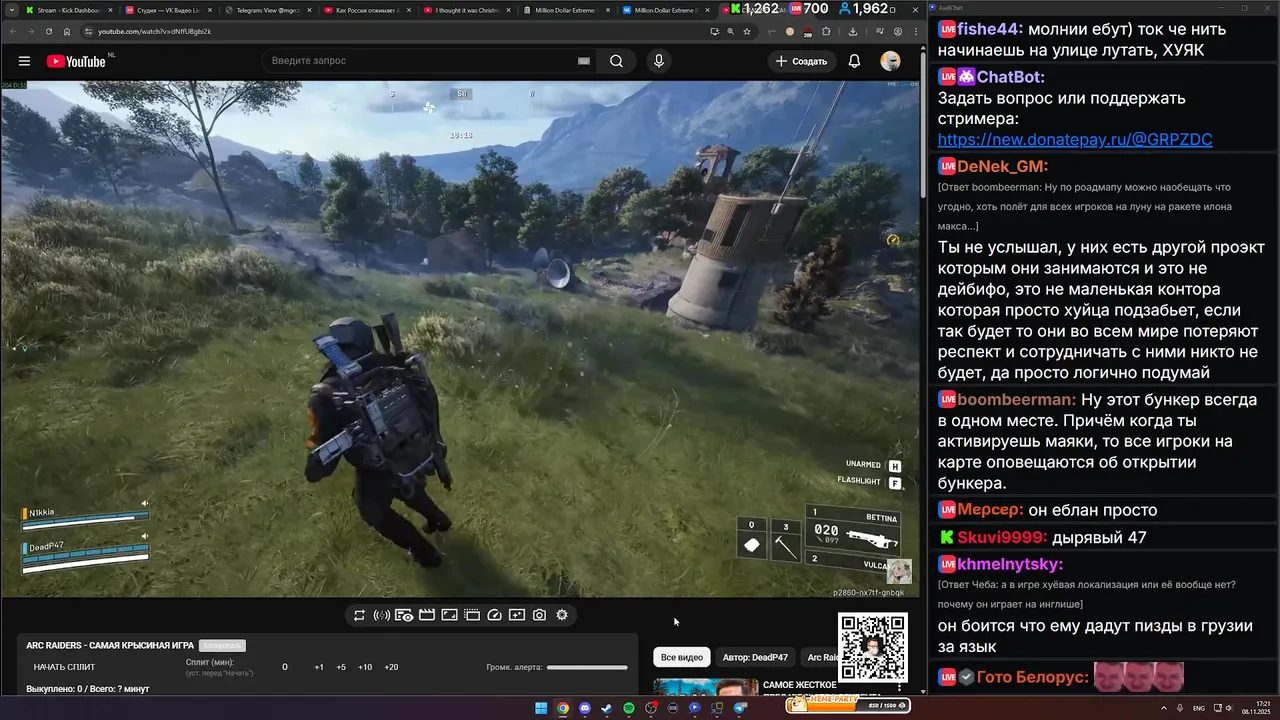Click the Копировать button next to the title
The height and width of the screenshot is (720, 1280).
[222, 646]
